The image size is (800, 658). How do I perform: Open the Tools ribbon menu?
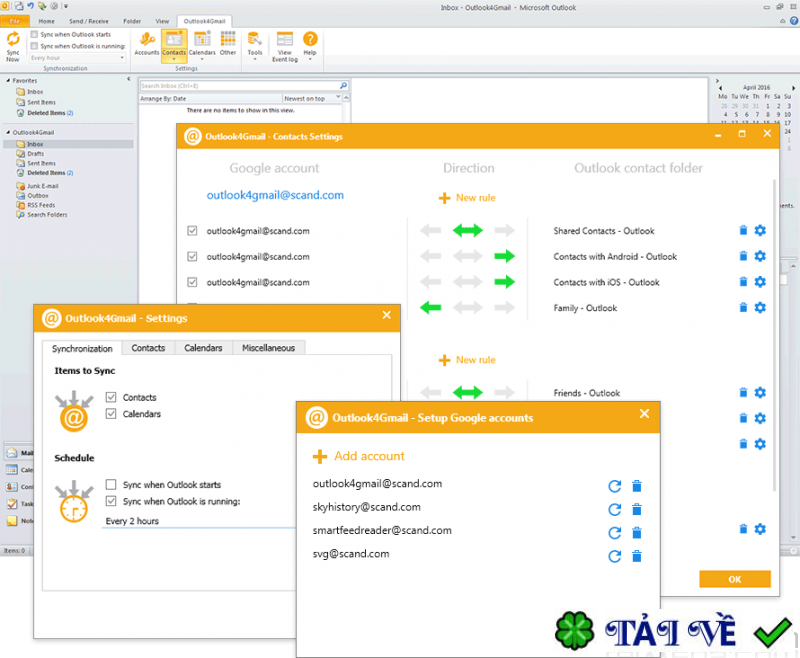(255, 45)
